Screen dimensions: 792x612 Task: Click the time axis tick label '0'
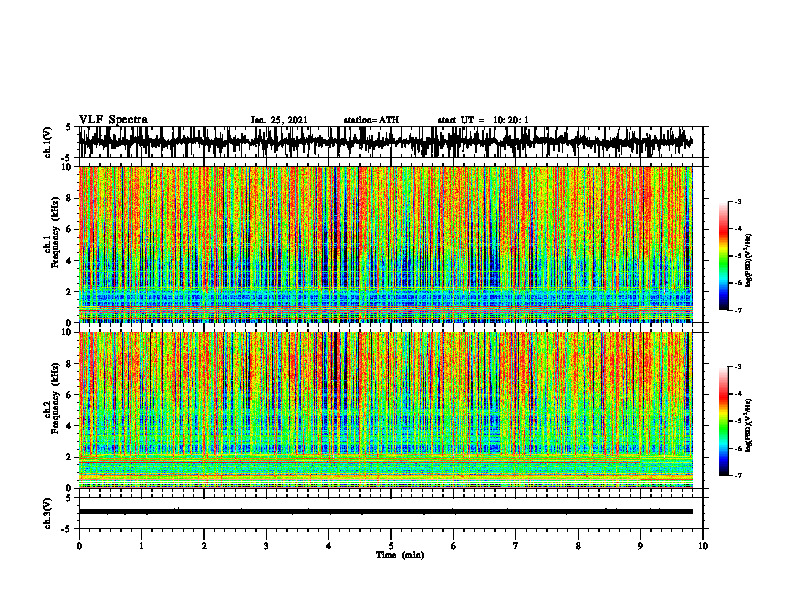(x=79, y=546)
